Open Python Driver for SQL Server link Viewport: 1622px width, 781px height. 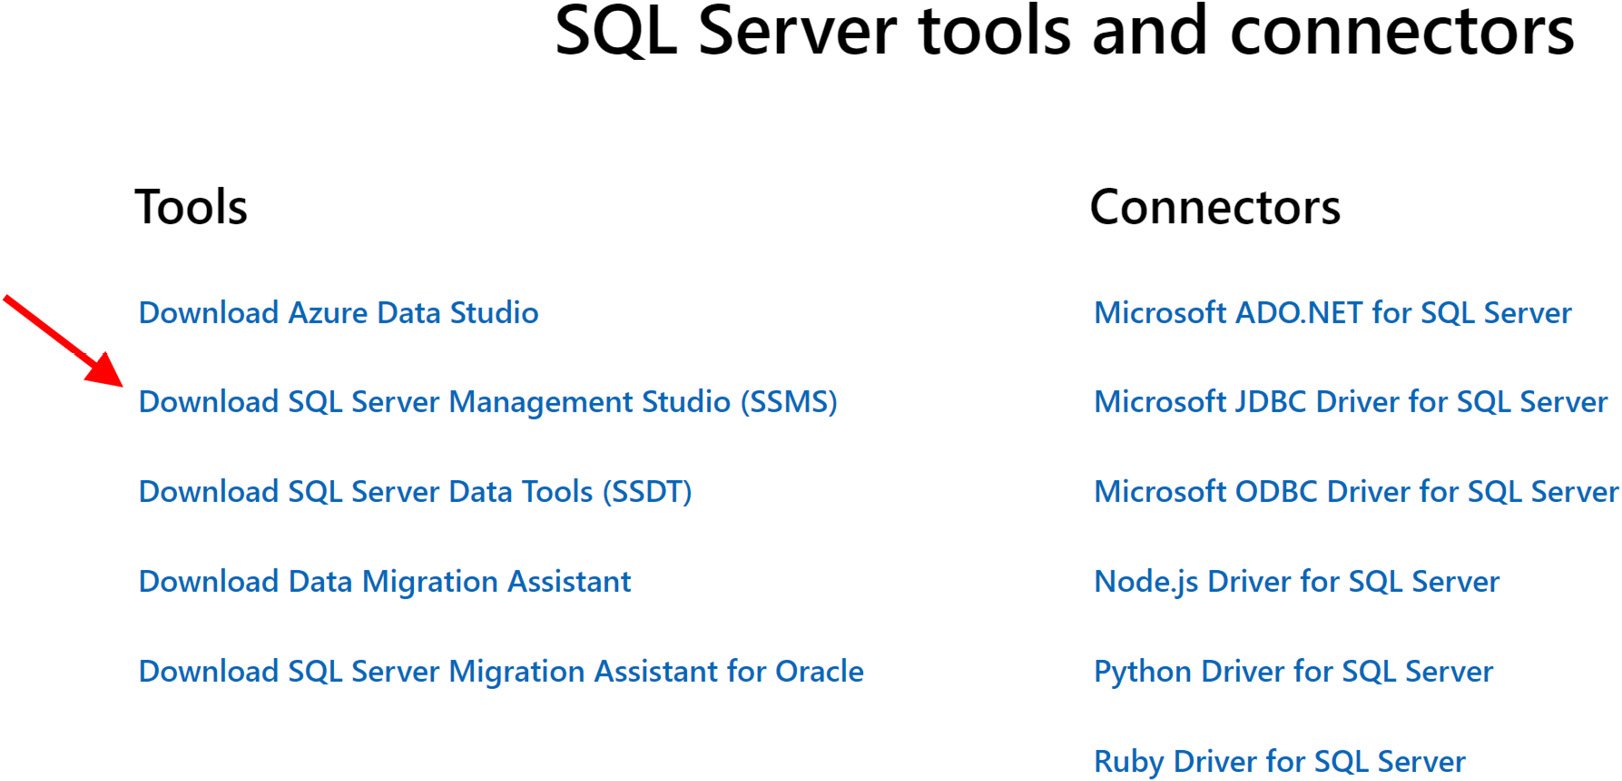coord(1294,672)
